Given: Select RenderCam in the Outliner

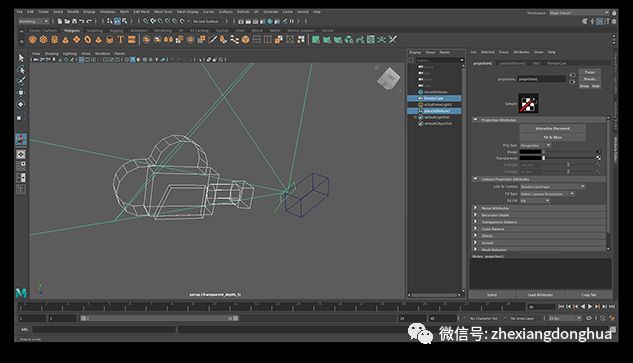Looking at the screenshot, I should tap(434, 98).
